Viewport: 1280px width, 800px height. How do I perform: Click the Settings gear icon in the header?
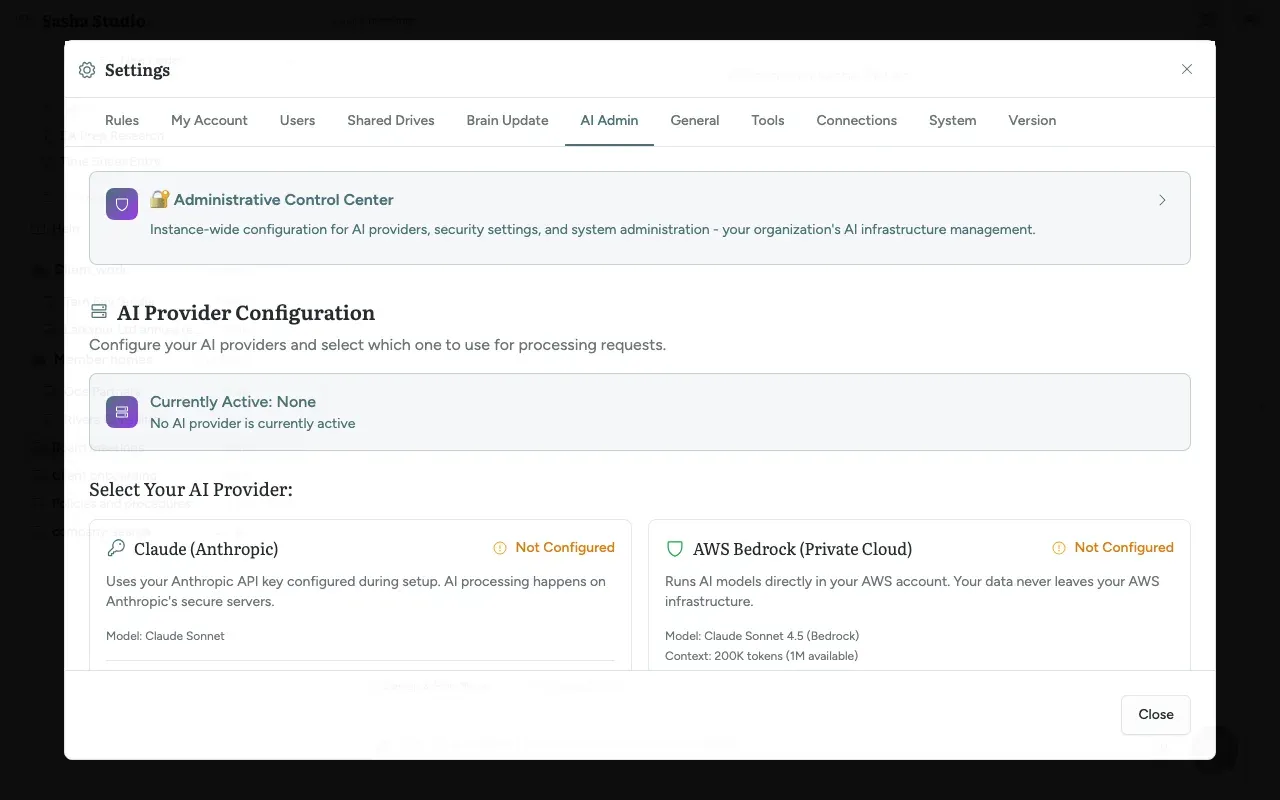[87, 70]
